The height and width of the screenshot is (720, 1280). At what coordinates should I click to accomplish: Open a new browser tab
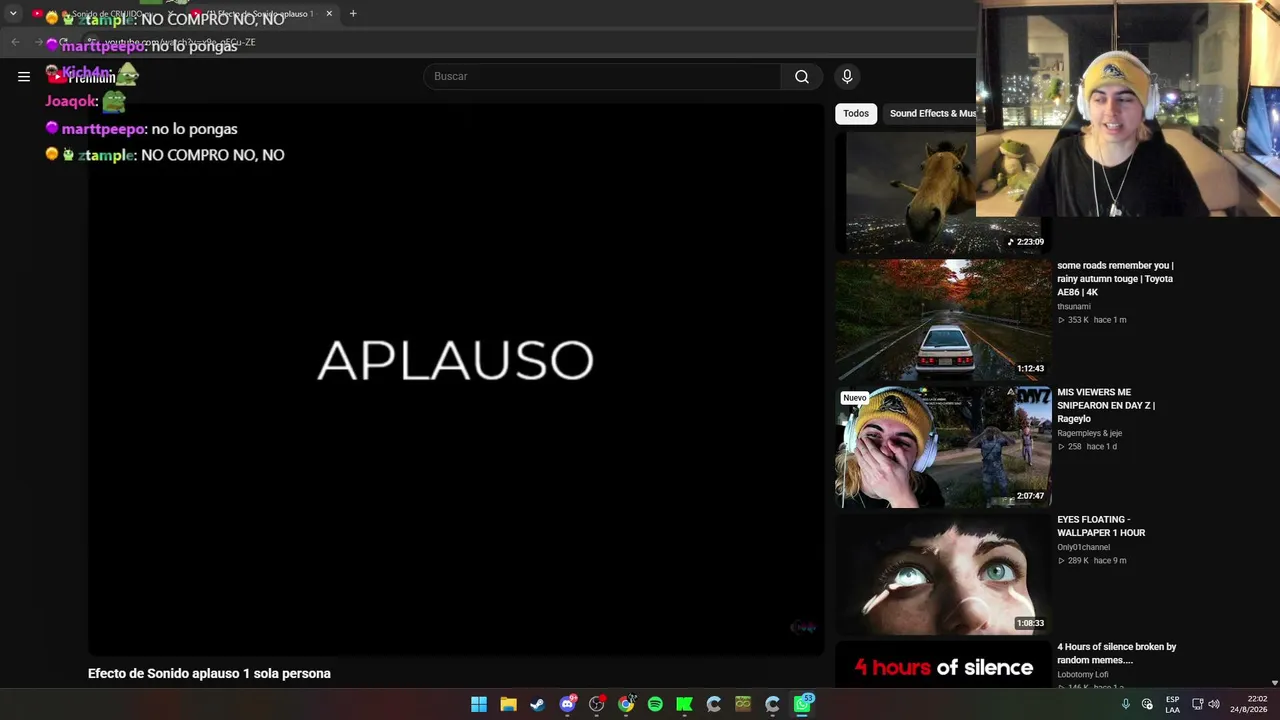353,14
